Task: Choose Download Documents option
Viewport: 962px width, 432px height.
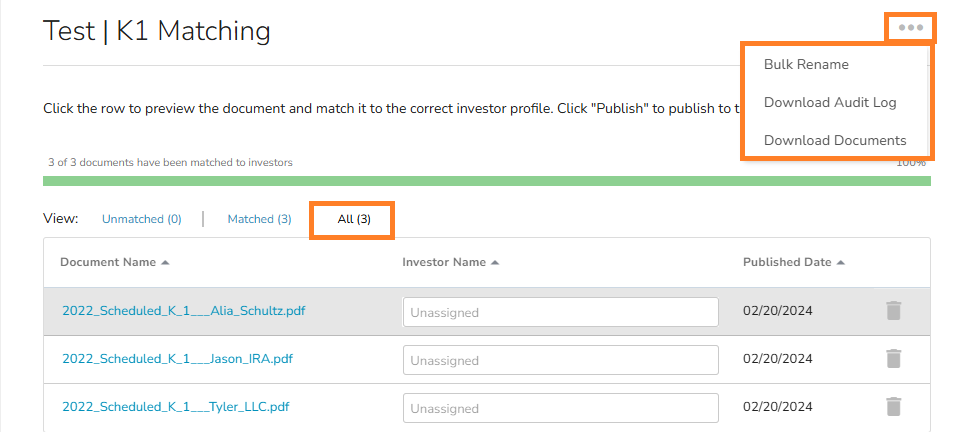Action: [x=835, y=140]
